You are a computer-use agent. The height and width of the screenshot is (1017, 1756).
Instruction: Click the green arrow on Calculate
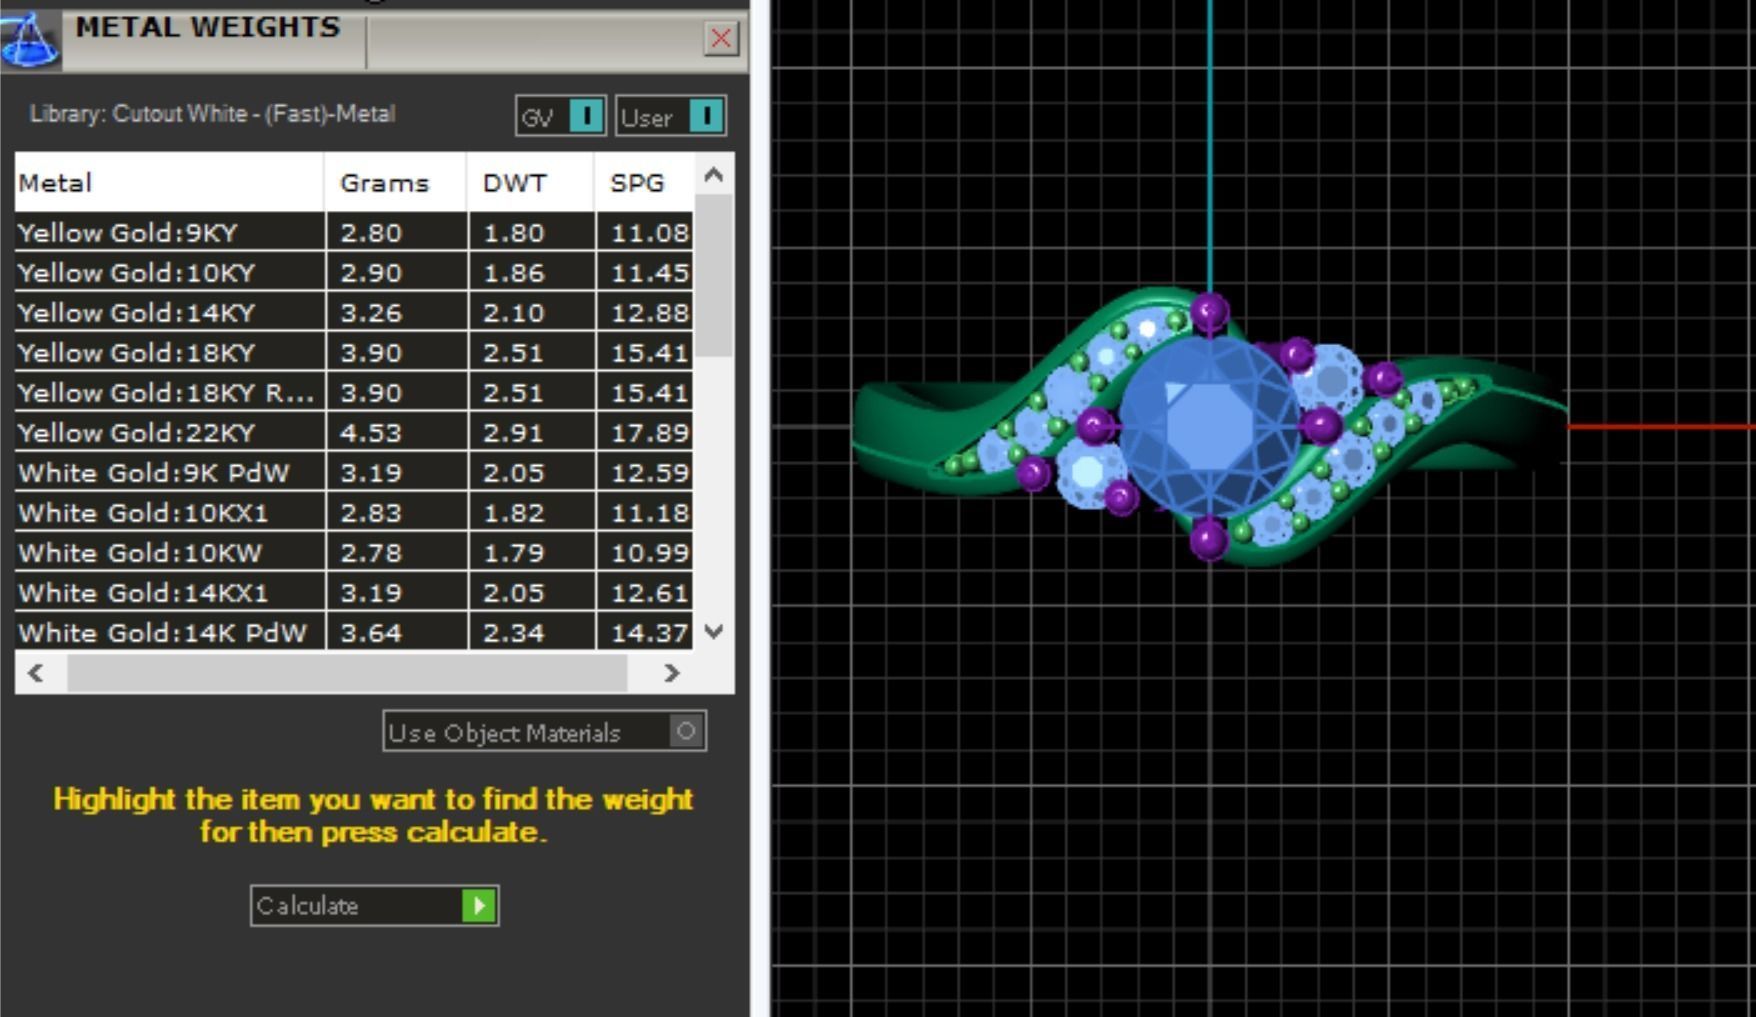(479, 906)
